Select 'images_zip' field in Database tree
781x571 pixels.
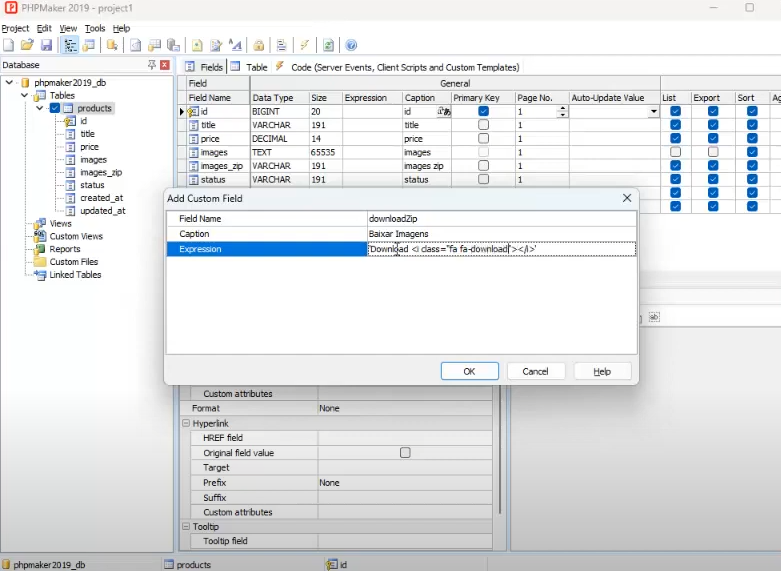coord(101,172)
